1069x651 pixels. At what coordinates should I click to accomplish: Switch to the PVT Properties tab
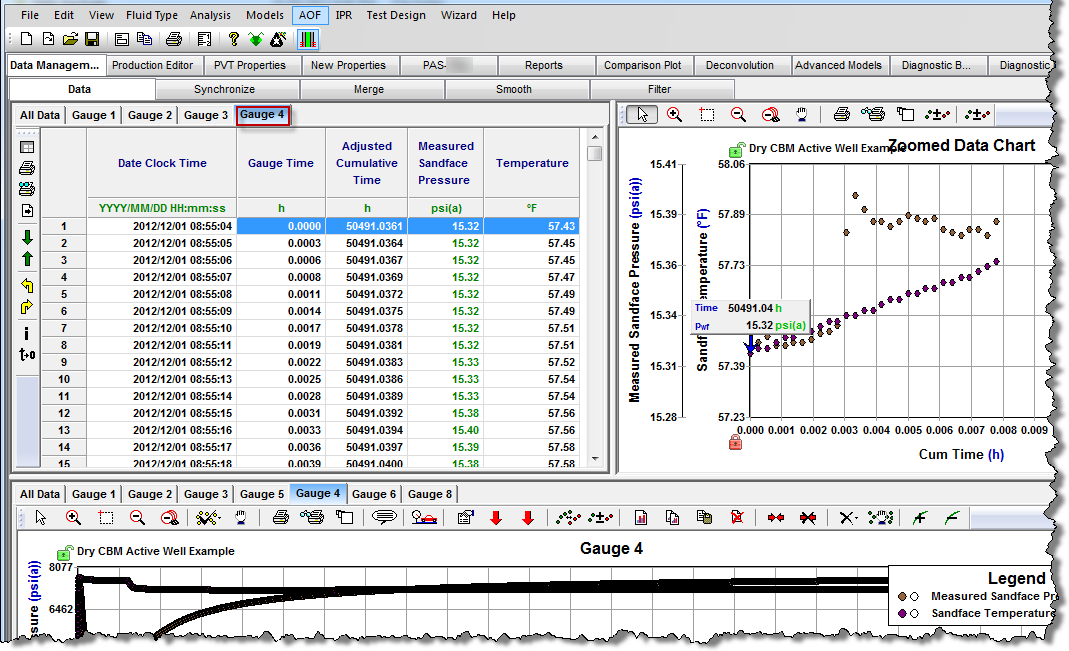250,65
